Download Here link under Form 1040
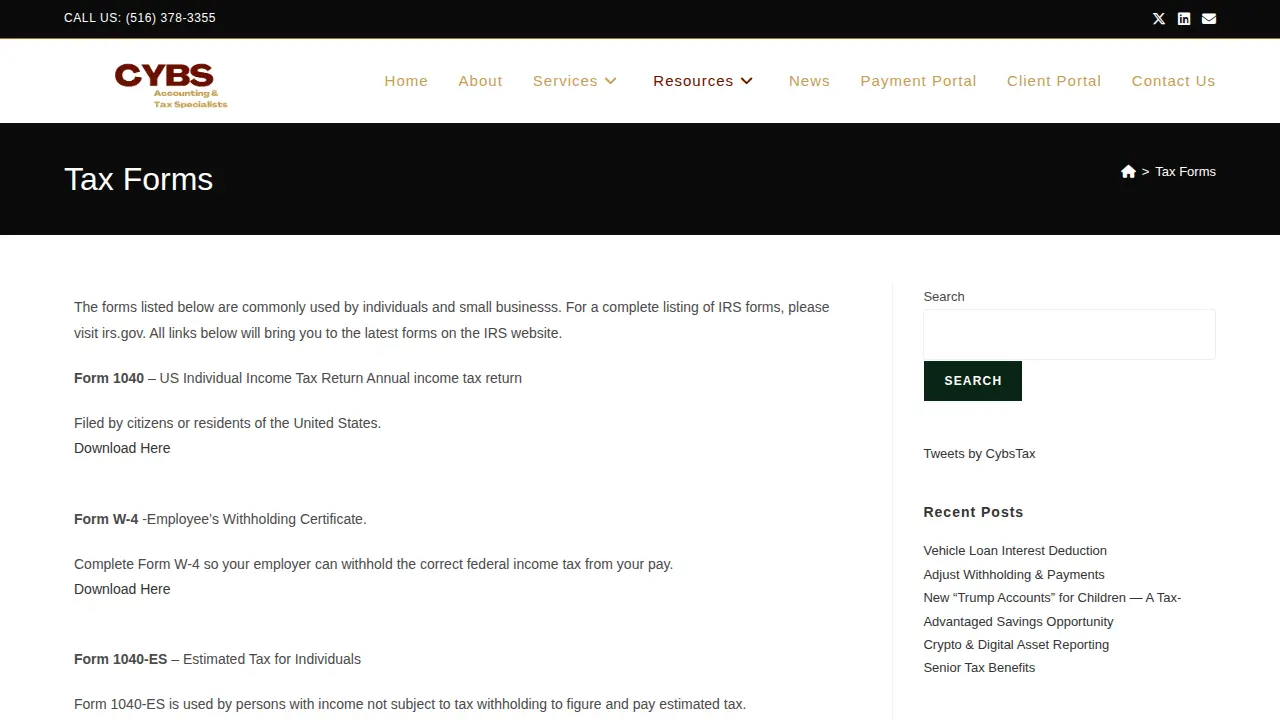 122,448
